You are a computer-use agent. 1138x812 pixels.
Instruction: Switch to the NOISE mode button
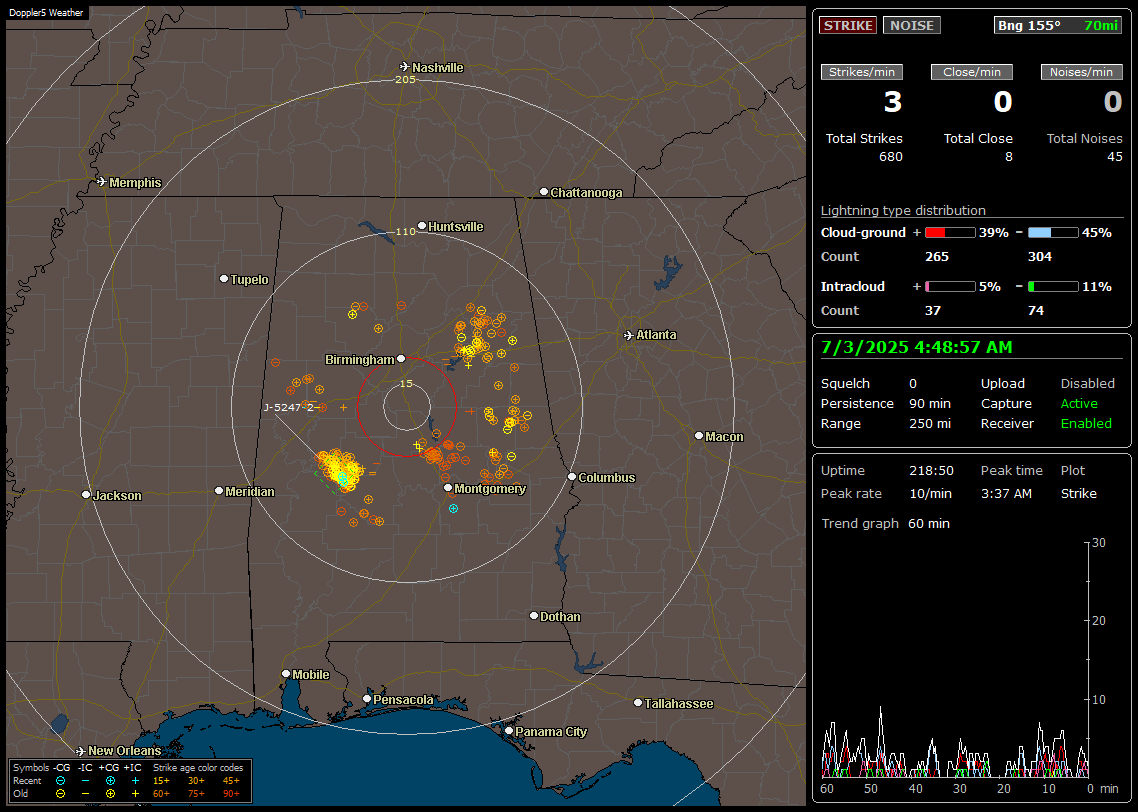[x=912, y=25]
